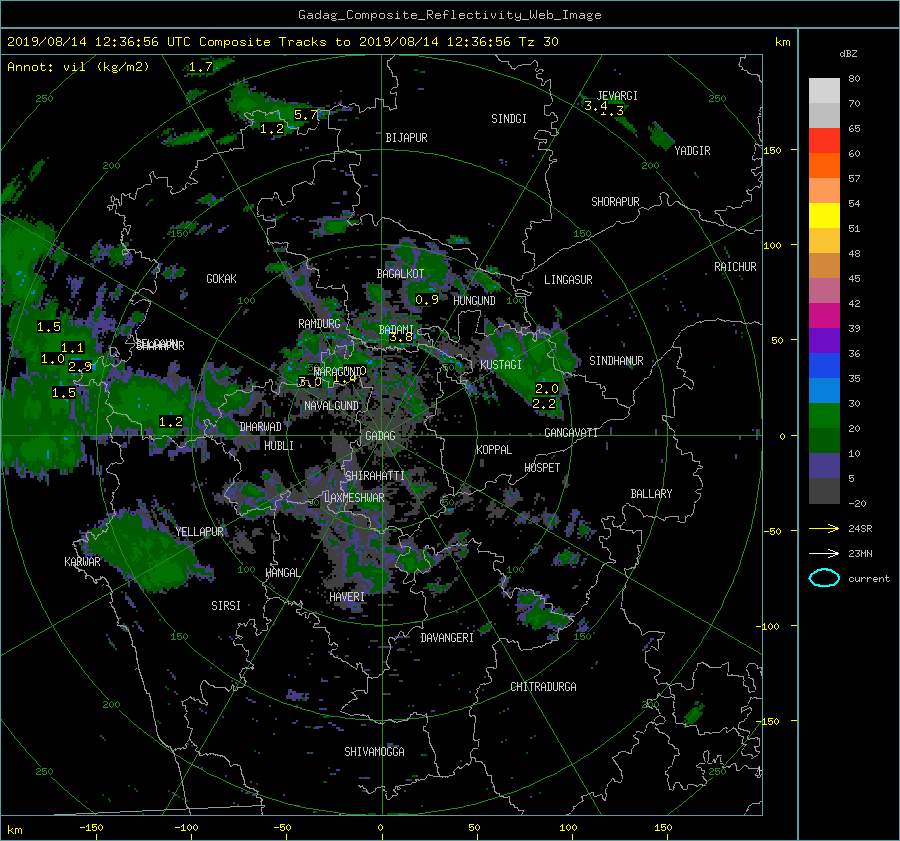This screenshot has height=841, width=900.
Task: Click the 'Annot: vil (kg/m2)' annotation label
Action: 78,67
